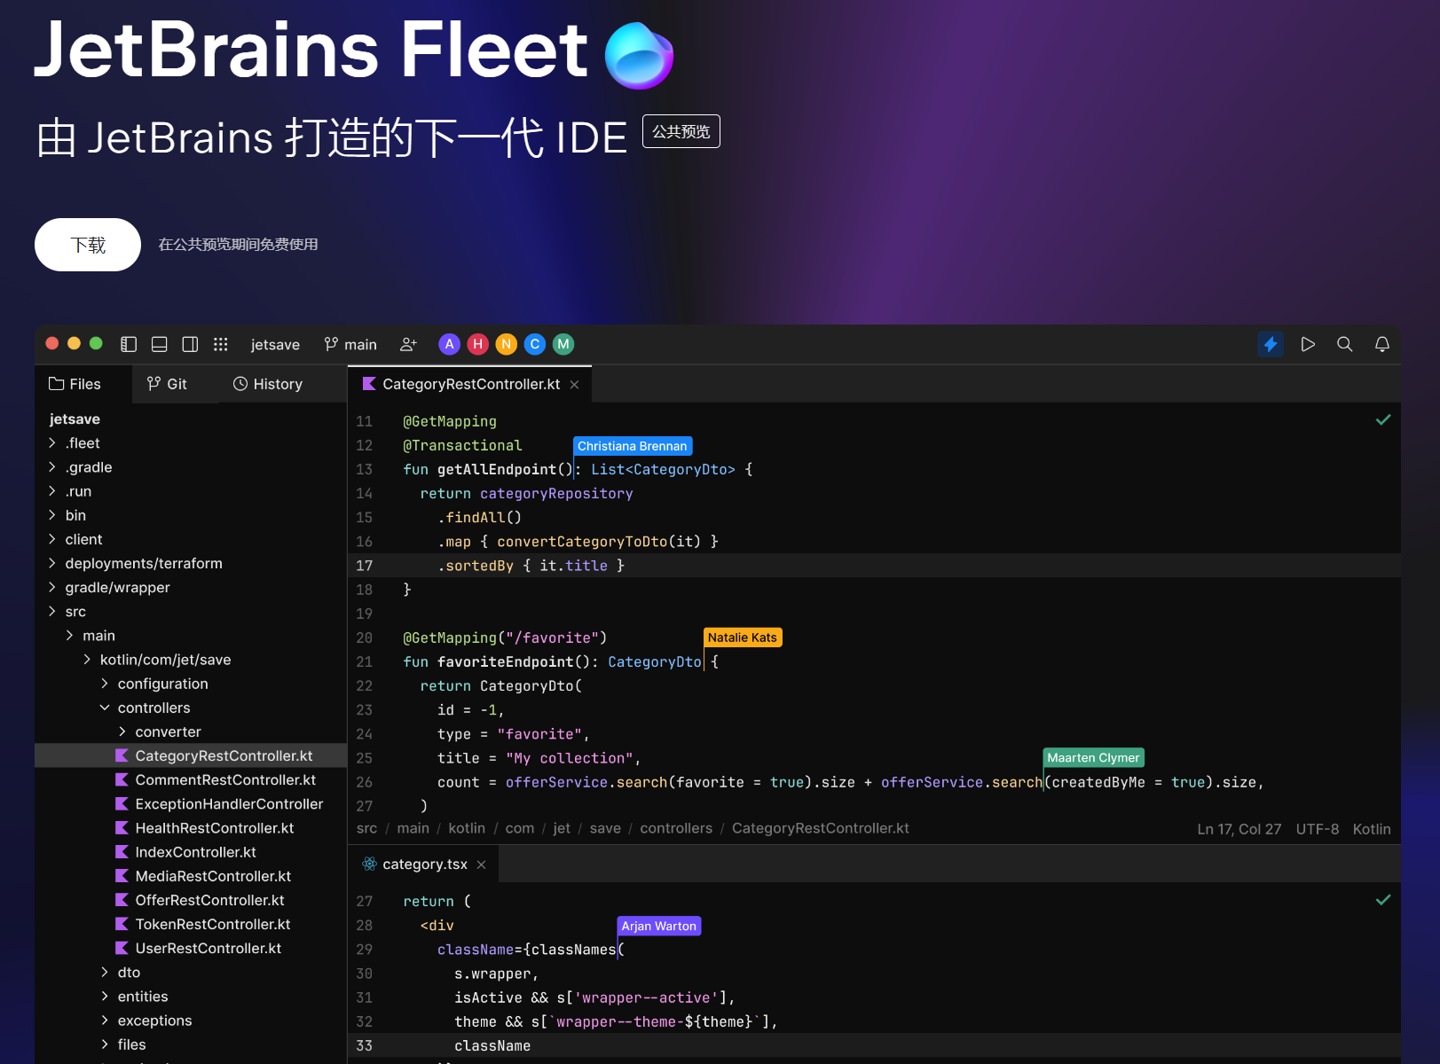Close the CategoryRestController.kt tab

[x=575, y=385]
